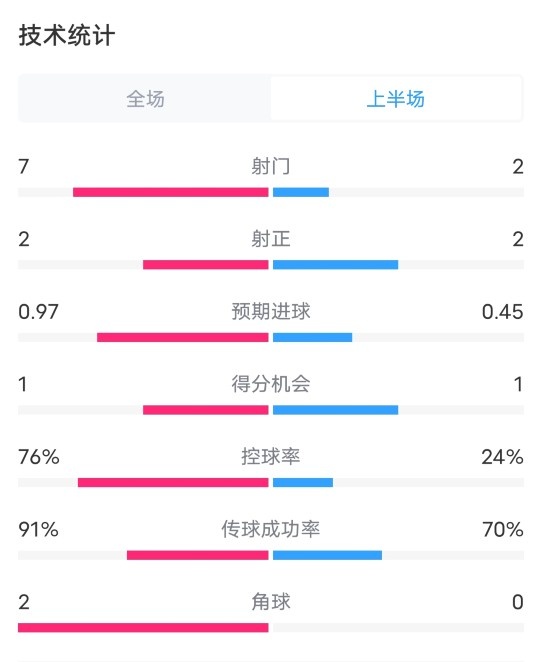The image size is (539, 662).
Task: Tap the 0.97 expected goals value
Action: [38, 312]
